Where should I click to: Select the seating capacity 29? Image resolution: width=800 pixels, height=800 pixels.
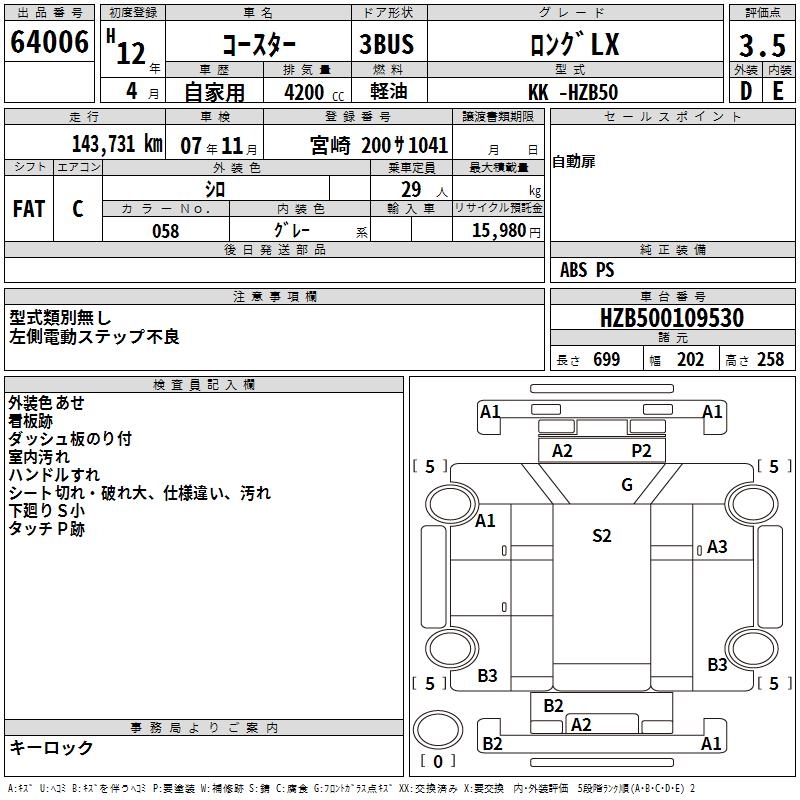411,190
